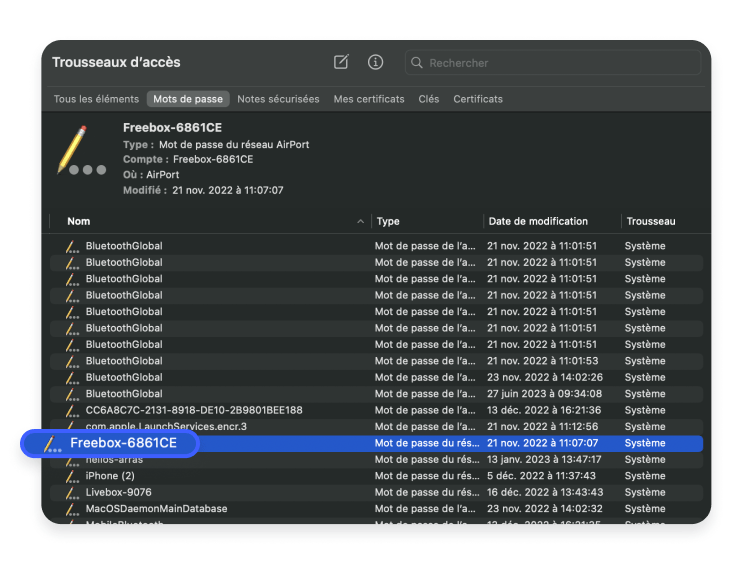Toggle sort order arrow in Nom column
Viewport: 751px width, 564px height.
361,221
